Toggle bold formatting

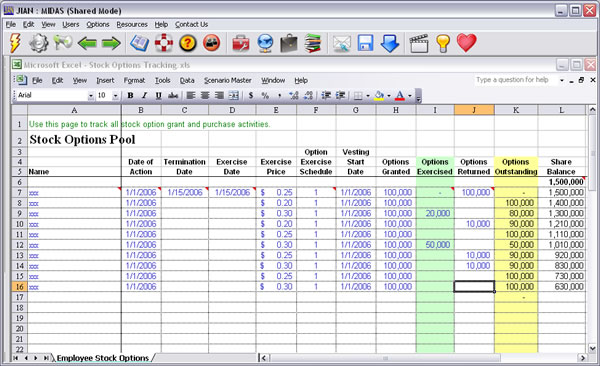pos(130,95)
